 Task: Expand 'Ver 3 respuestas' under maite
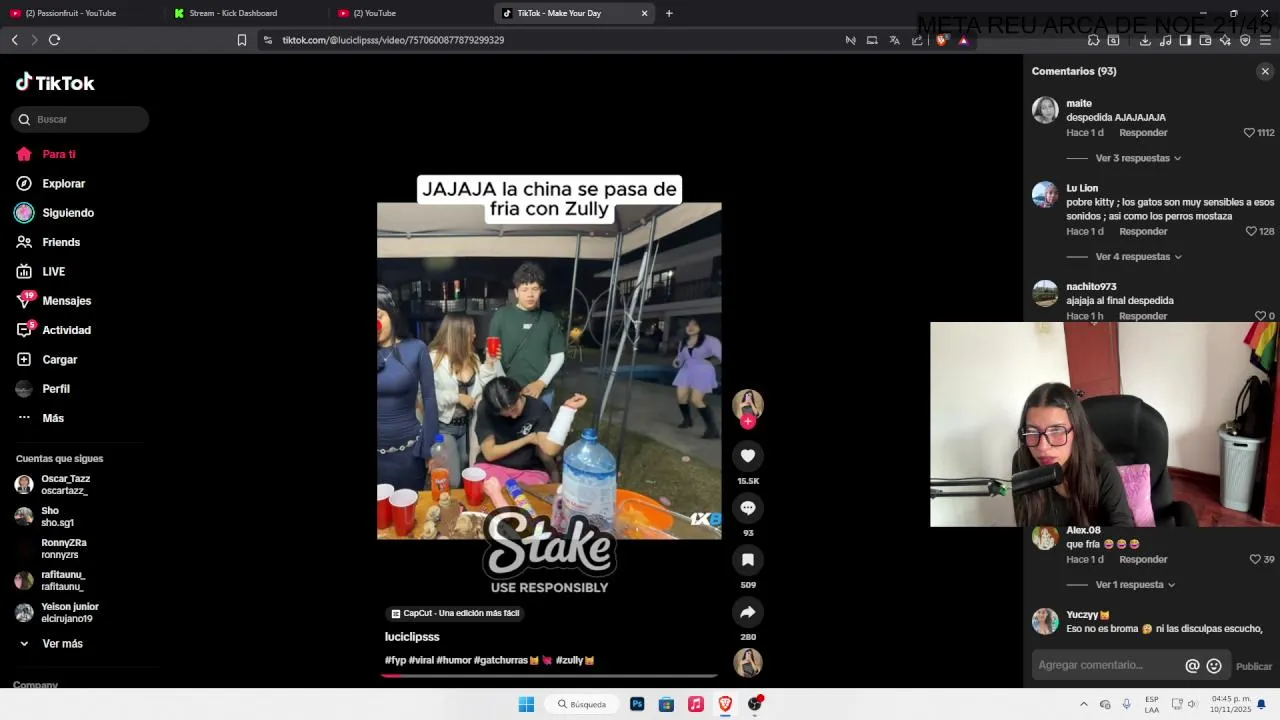point(1138,158)
